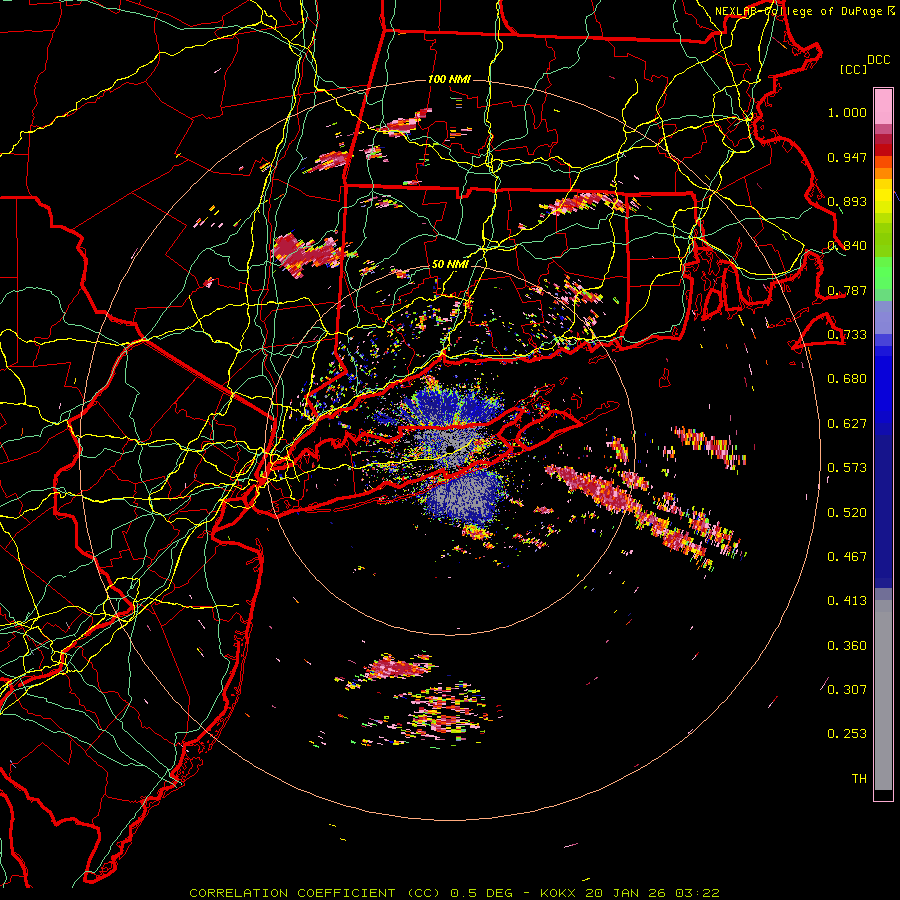Select the 0.467 scale value
This screenshot has height=900, width=900.
847,556
